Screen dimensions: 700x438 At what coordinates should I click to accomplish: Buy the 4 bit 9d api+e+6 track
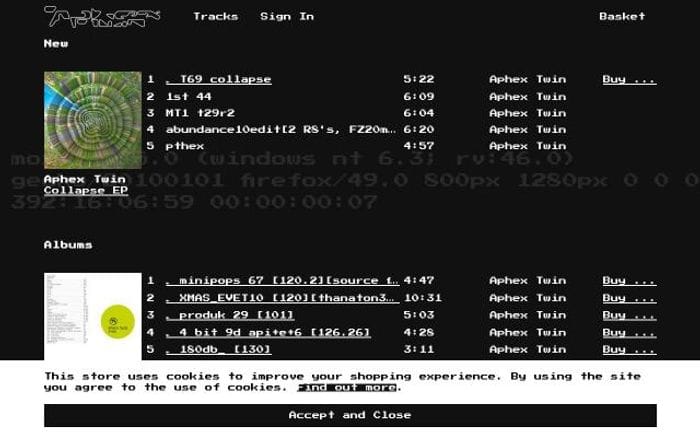coord(629,333)
